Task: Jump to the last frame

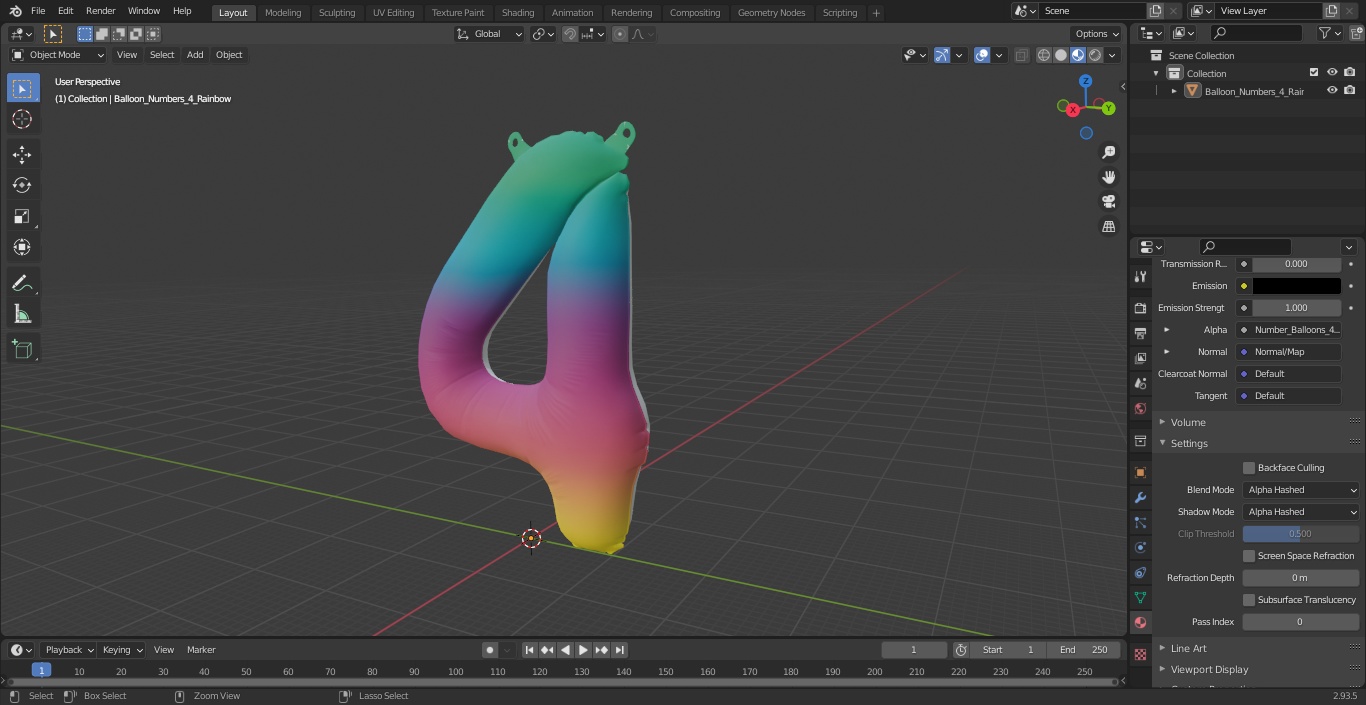Action: pyautogui.click(x=620, y=650)
